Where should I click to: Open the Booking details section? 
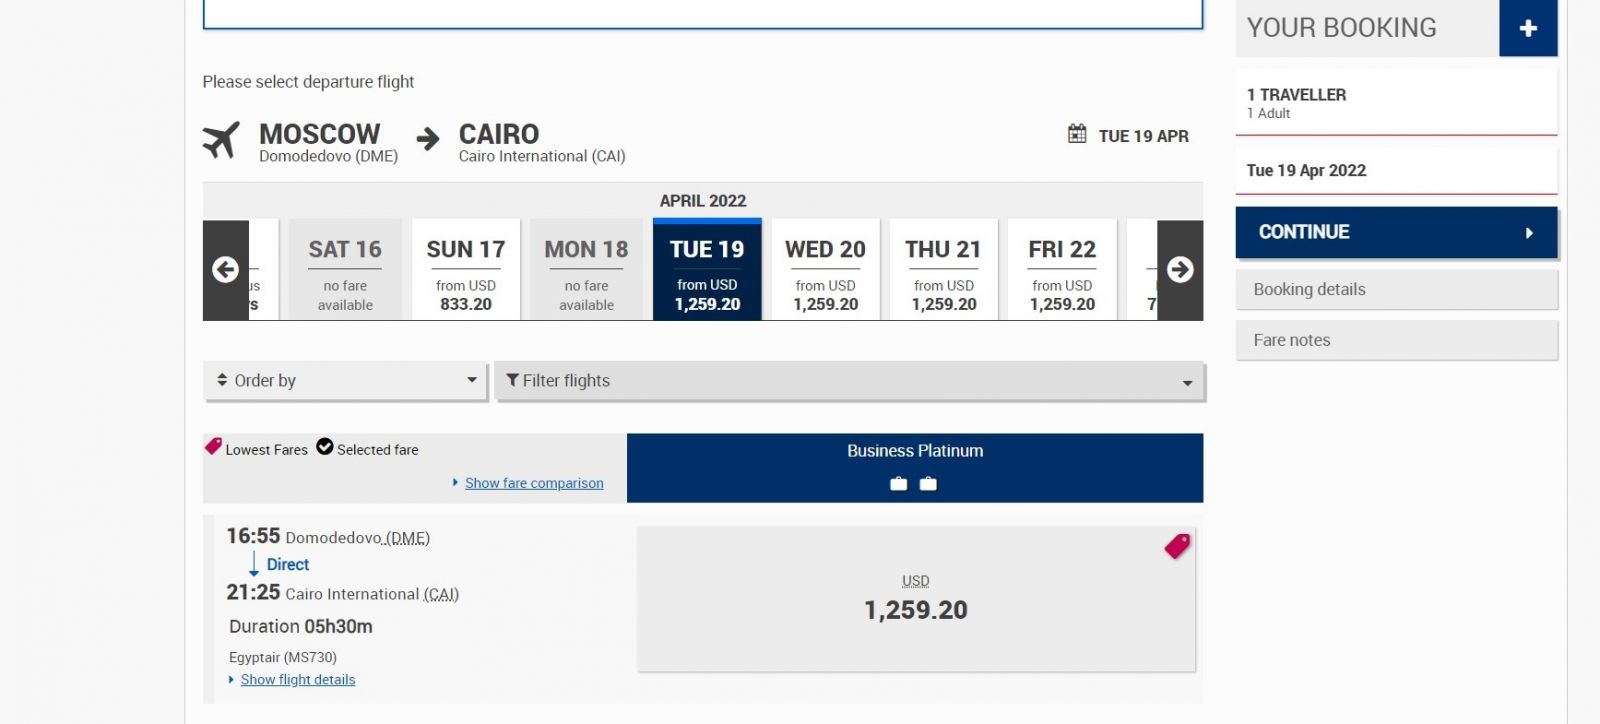tap(1396, 290)
